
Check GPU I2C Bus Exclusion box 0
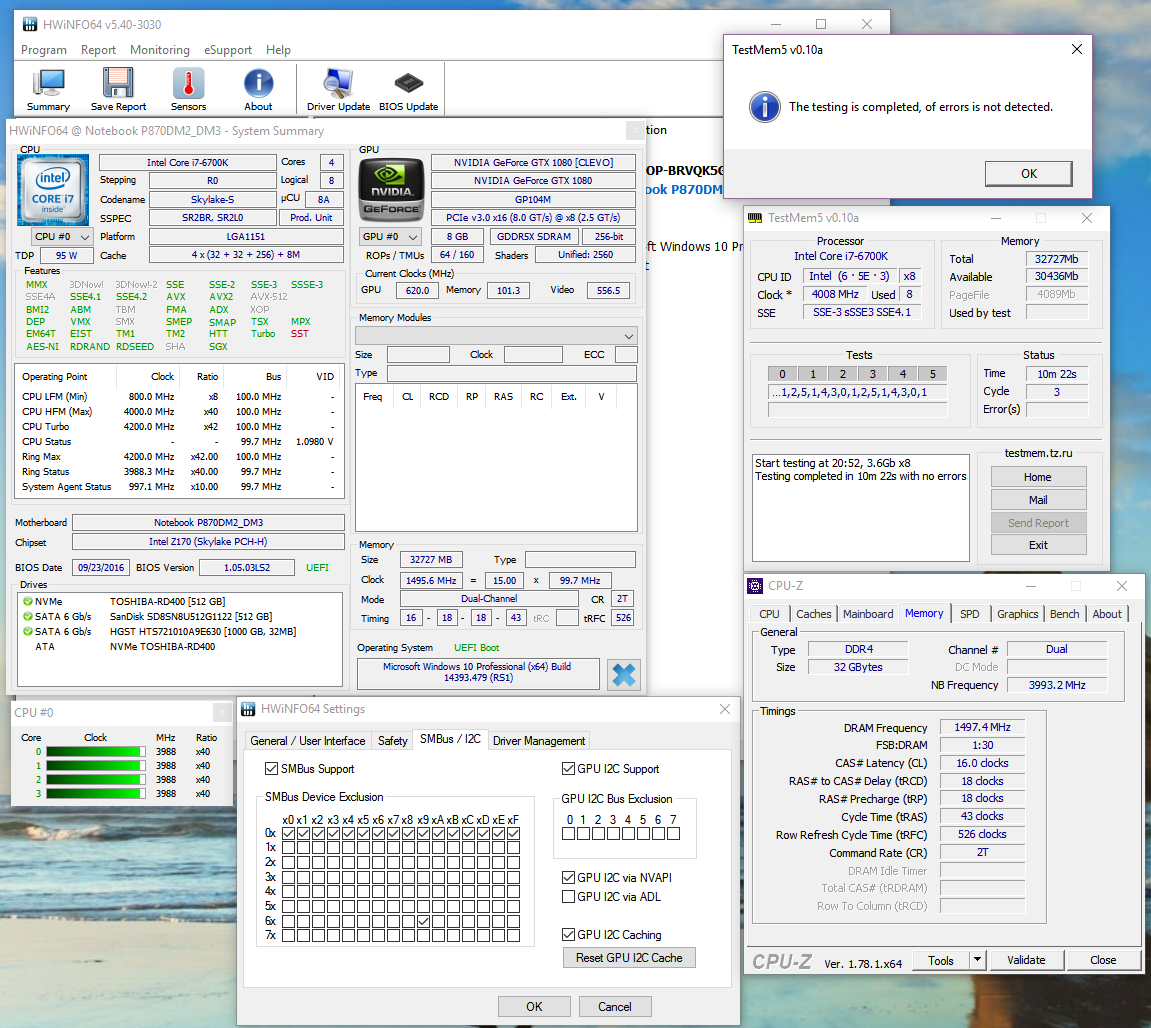pyautogui.click(x=568, y=833)
